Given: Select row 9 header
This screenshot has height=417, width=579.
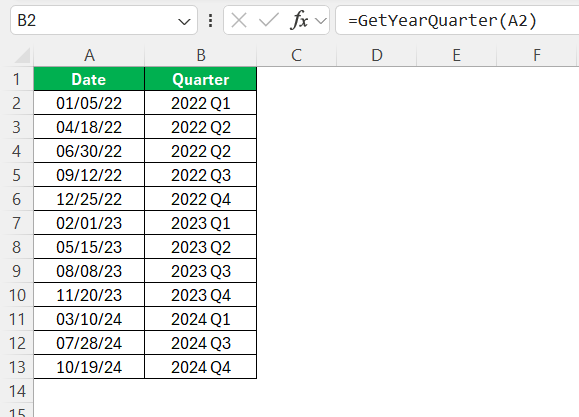Looking at the screenshot, I should pyautogui.click(x=17, y=271).
